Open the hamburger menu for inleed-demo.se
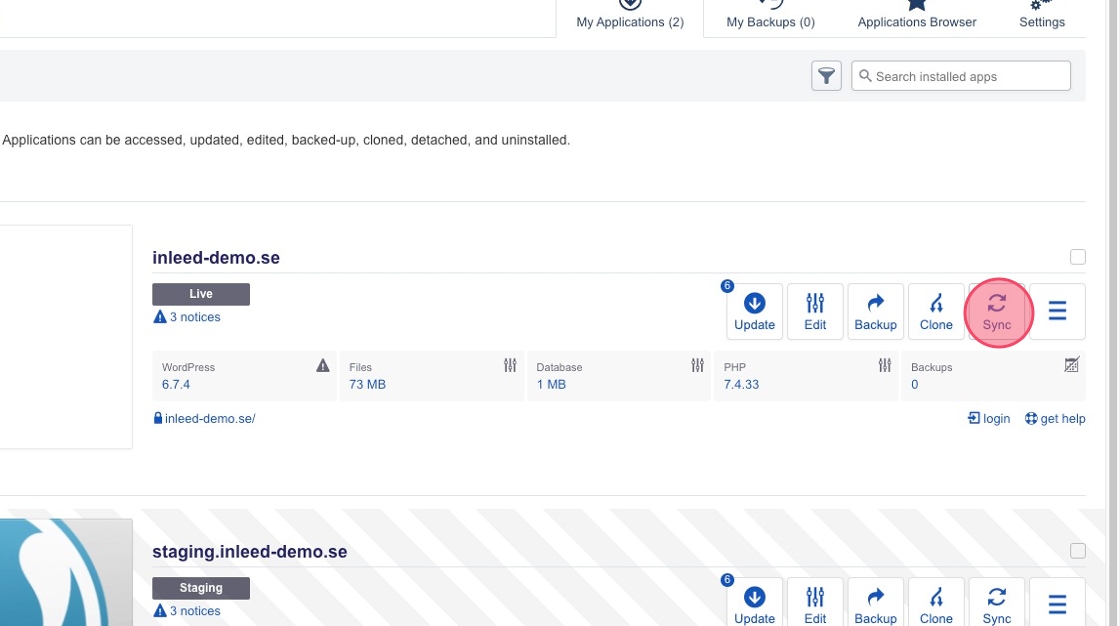 click(1057, 312)
